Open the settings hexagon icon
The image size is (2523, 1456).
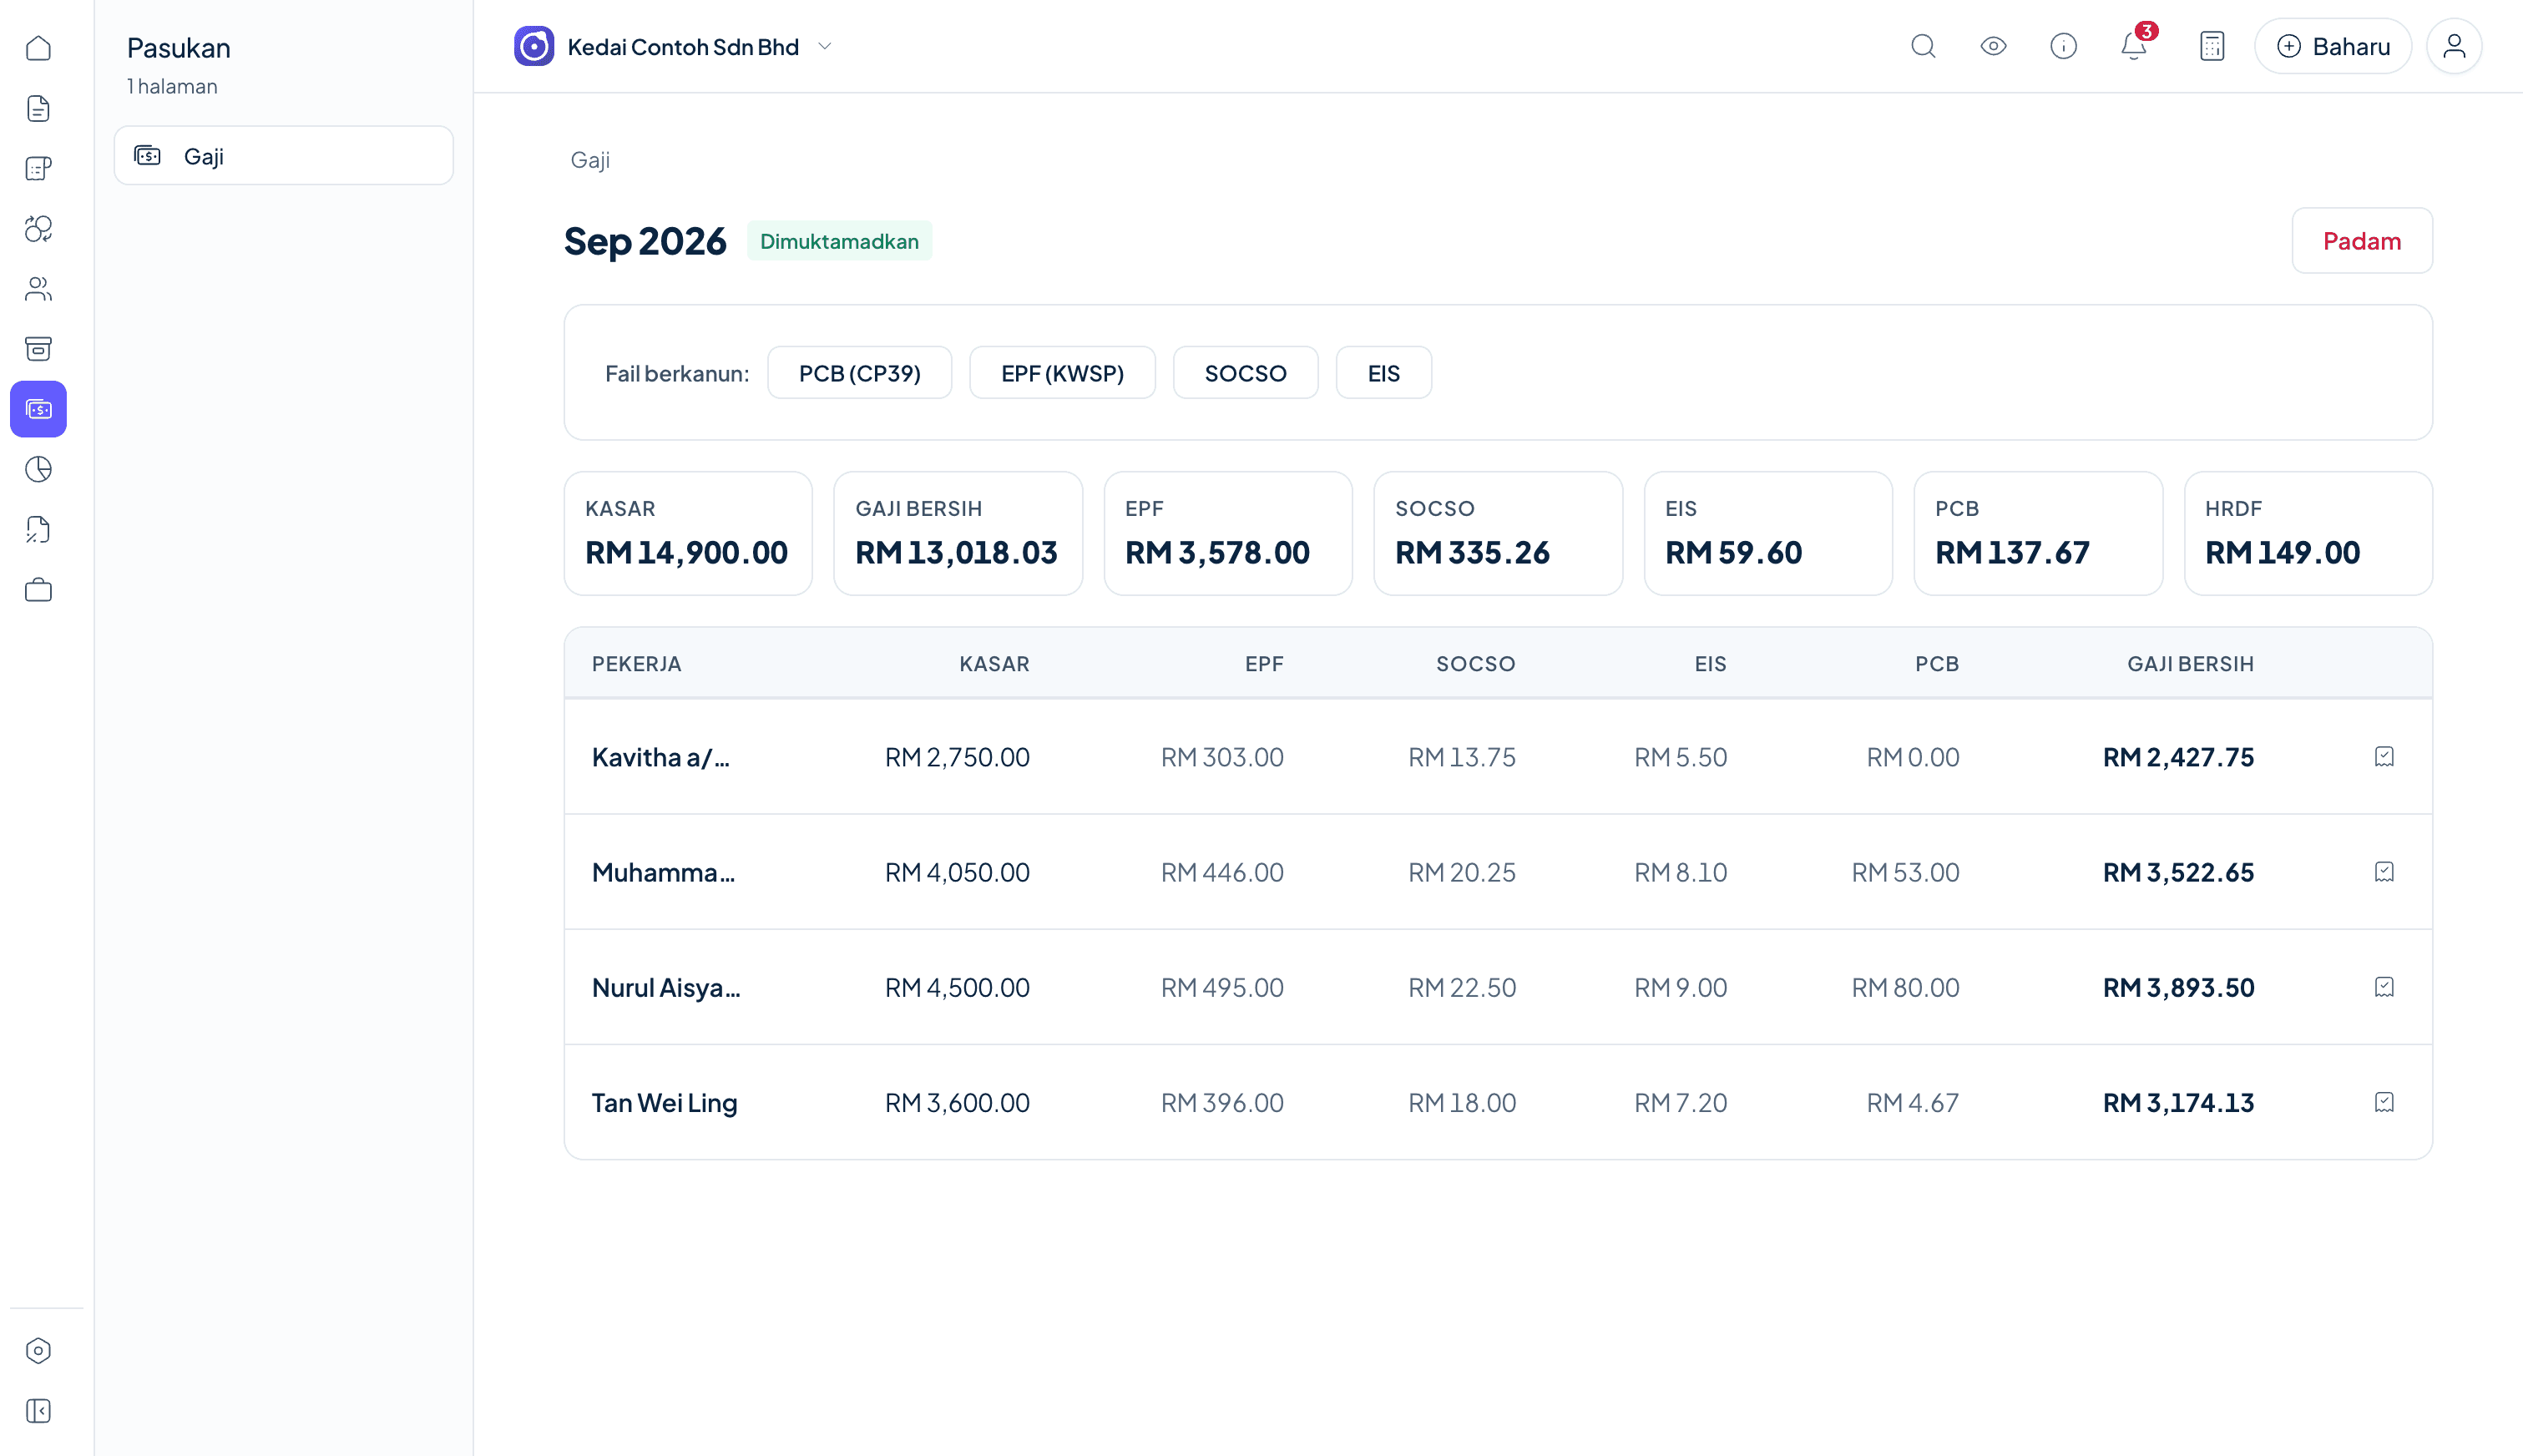pos(38,1351)
